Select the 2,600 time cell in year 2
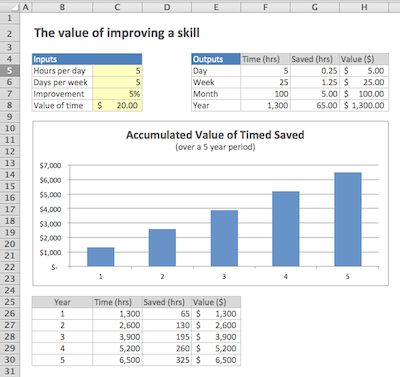400x377 pixels. tap(117, 325)
